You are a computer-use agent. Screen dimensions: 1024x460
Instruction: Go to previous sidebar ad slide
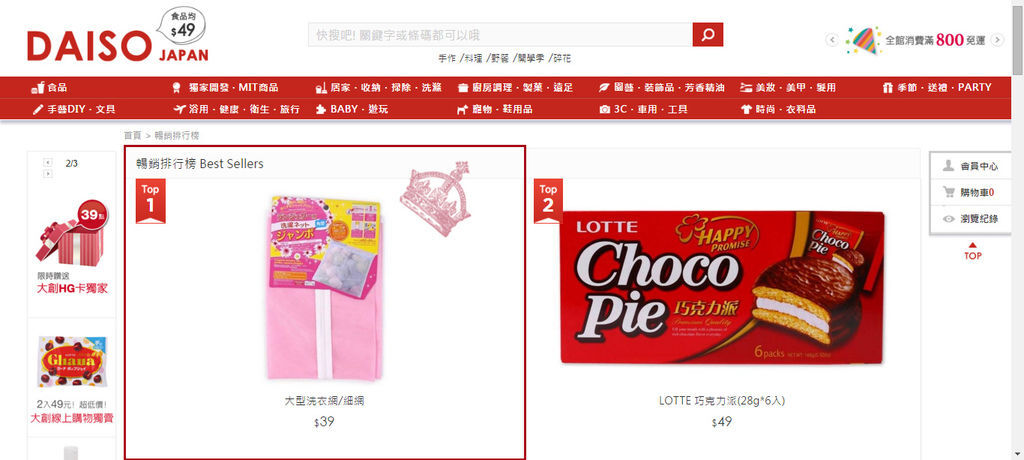pos(48,162)
